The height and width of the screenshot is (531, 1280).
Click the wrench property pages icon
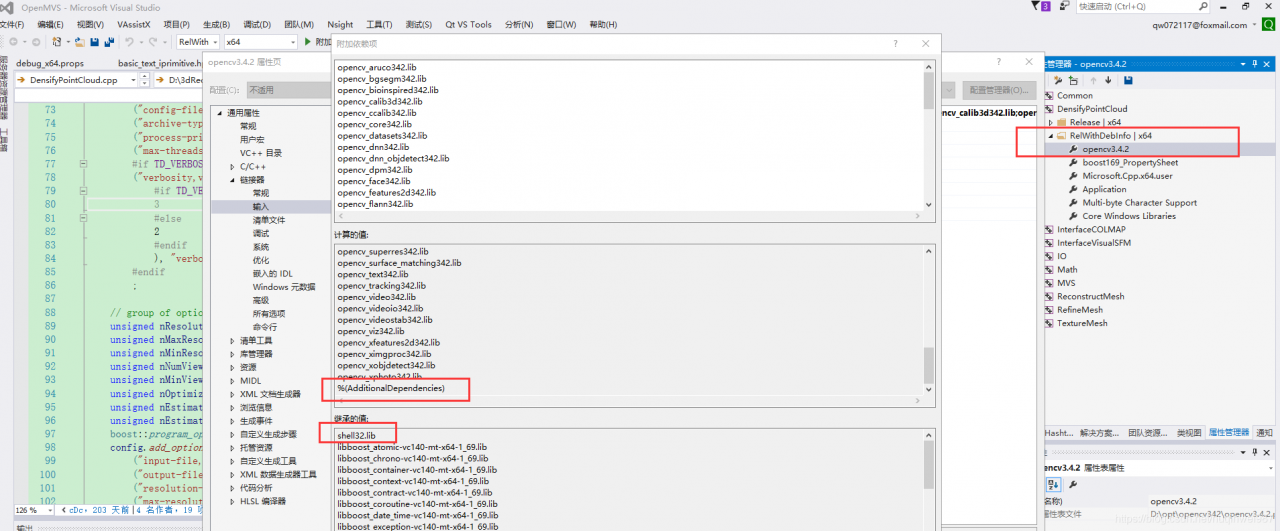1074,484
